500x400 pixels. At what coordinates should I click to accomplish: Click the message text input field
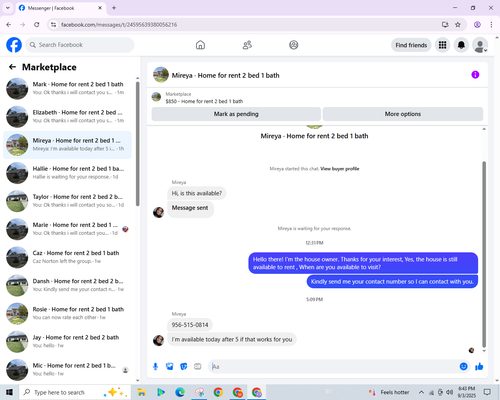pos(333,367)
